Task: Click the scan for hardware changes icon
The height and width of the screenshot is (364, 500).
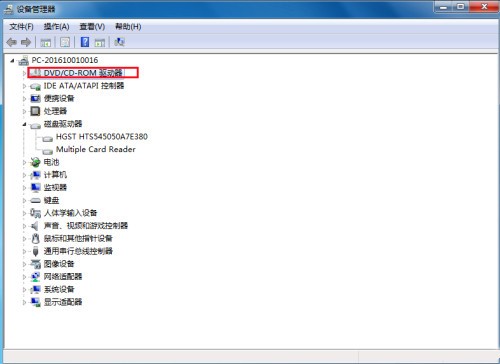Action: (x=119, y=42)
